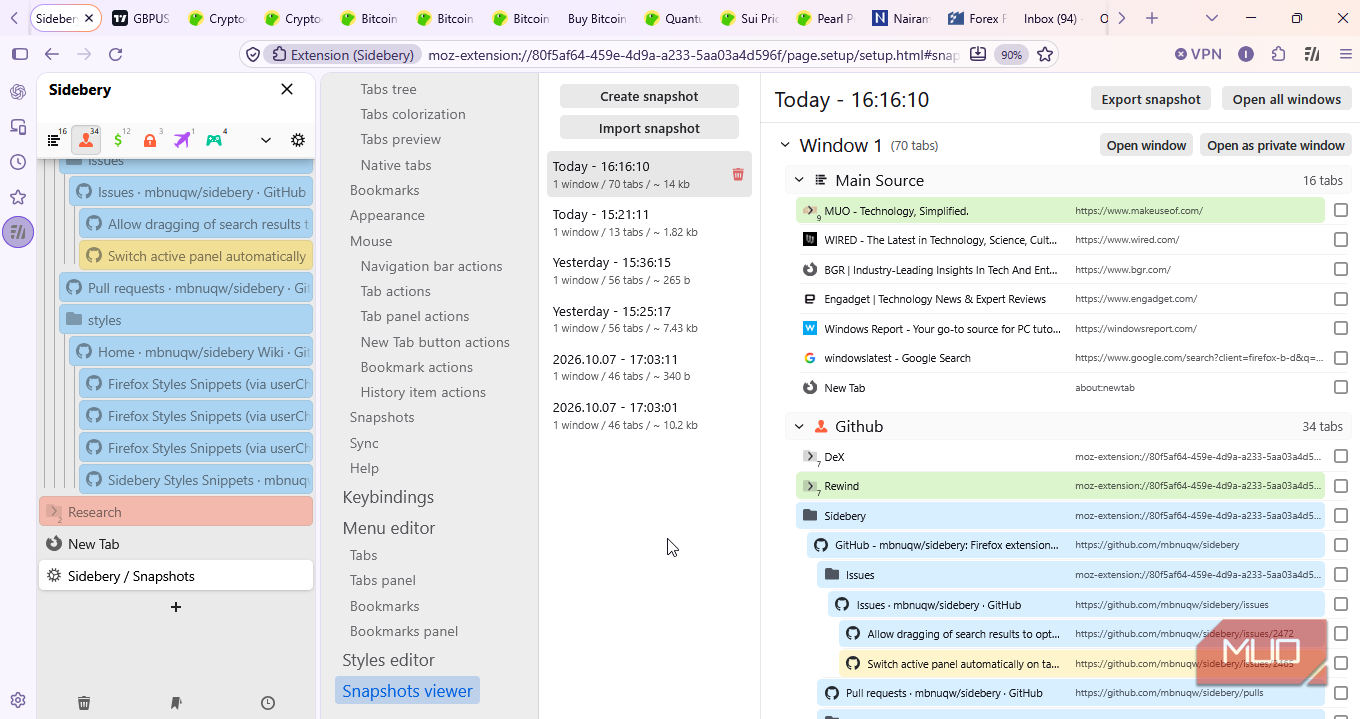Open the green game controller panel
The height and width of the screenshot is (719, 1360).
click(x=214, y=140)
